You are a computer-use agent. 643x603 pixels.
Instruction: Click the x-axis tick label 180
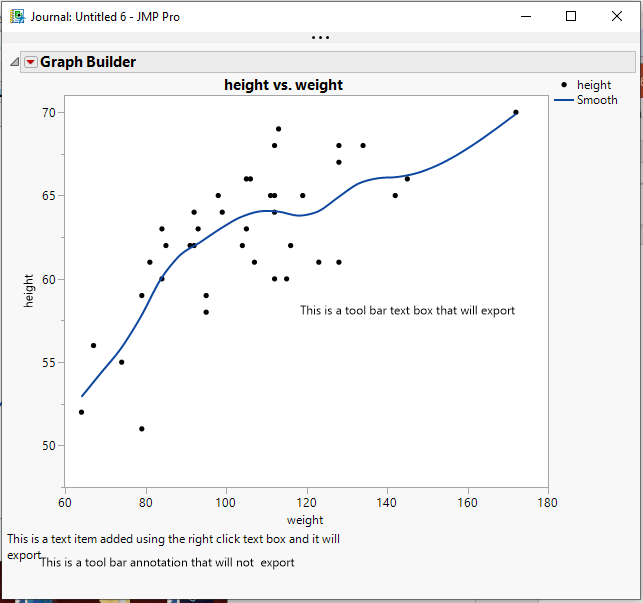click(547, 503)
